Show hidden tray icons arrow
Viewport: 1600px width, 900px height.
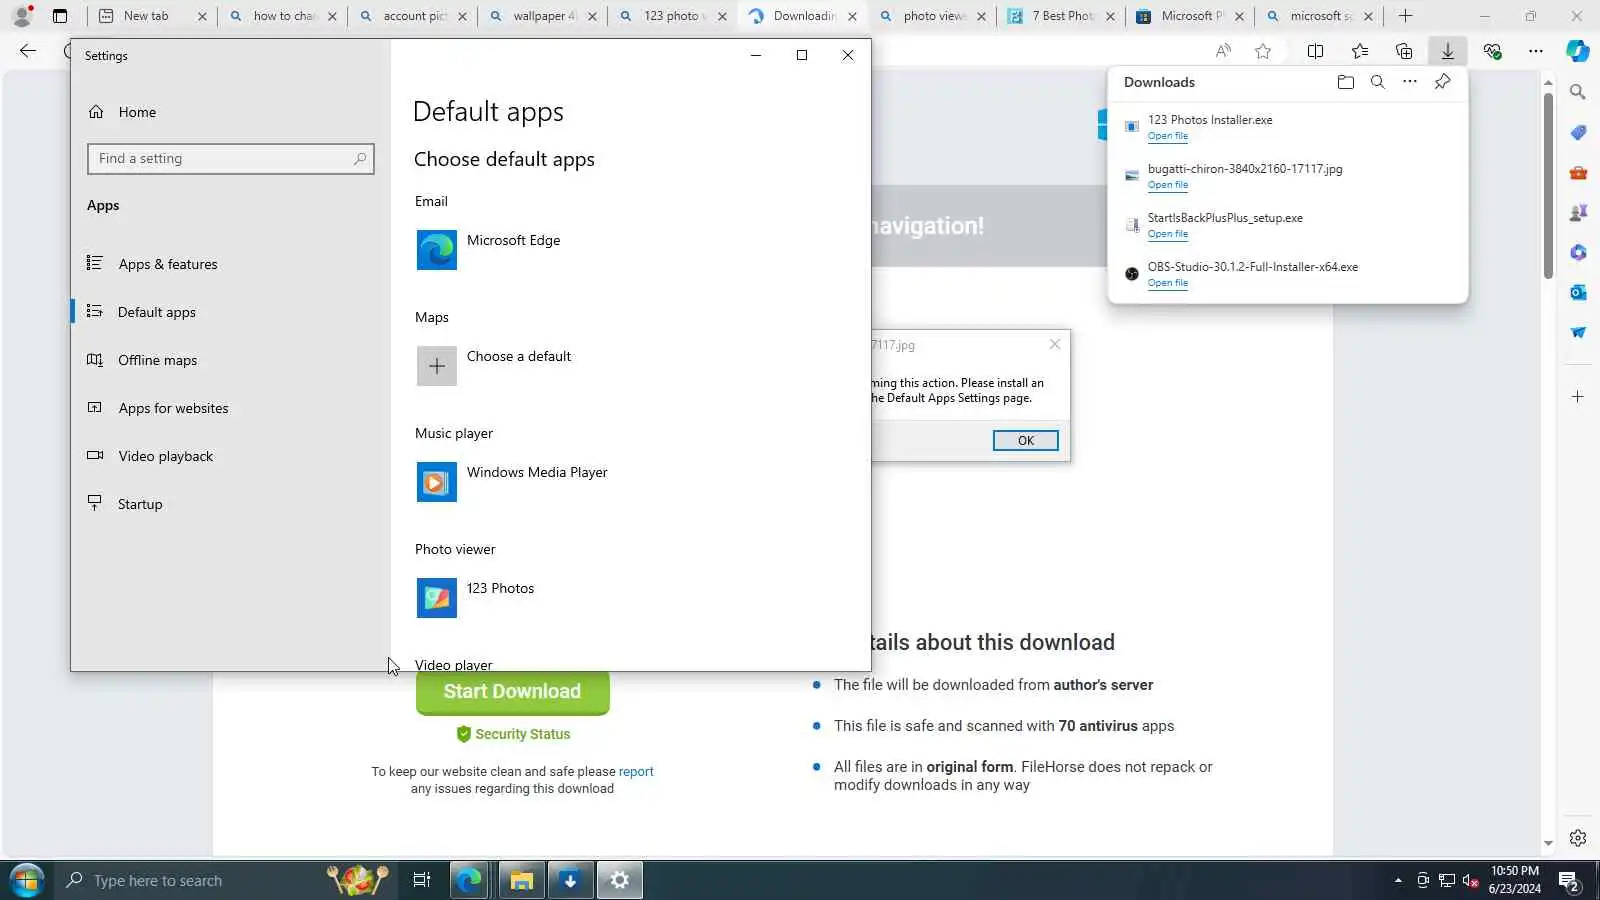1398,881
